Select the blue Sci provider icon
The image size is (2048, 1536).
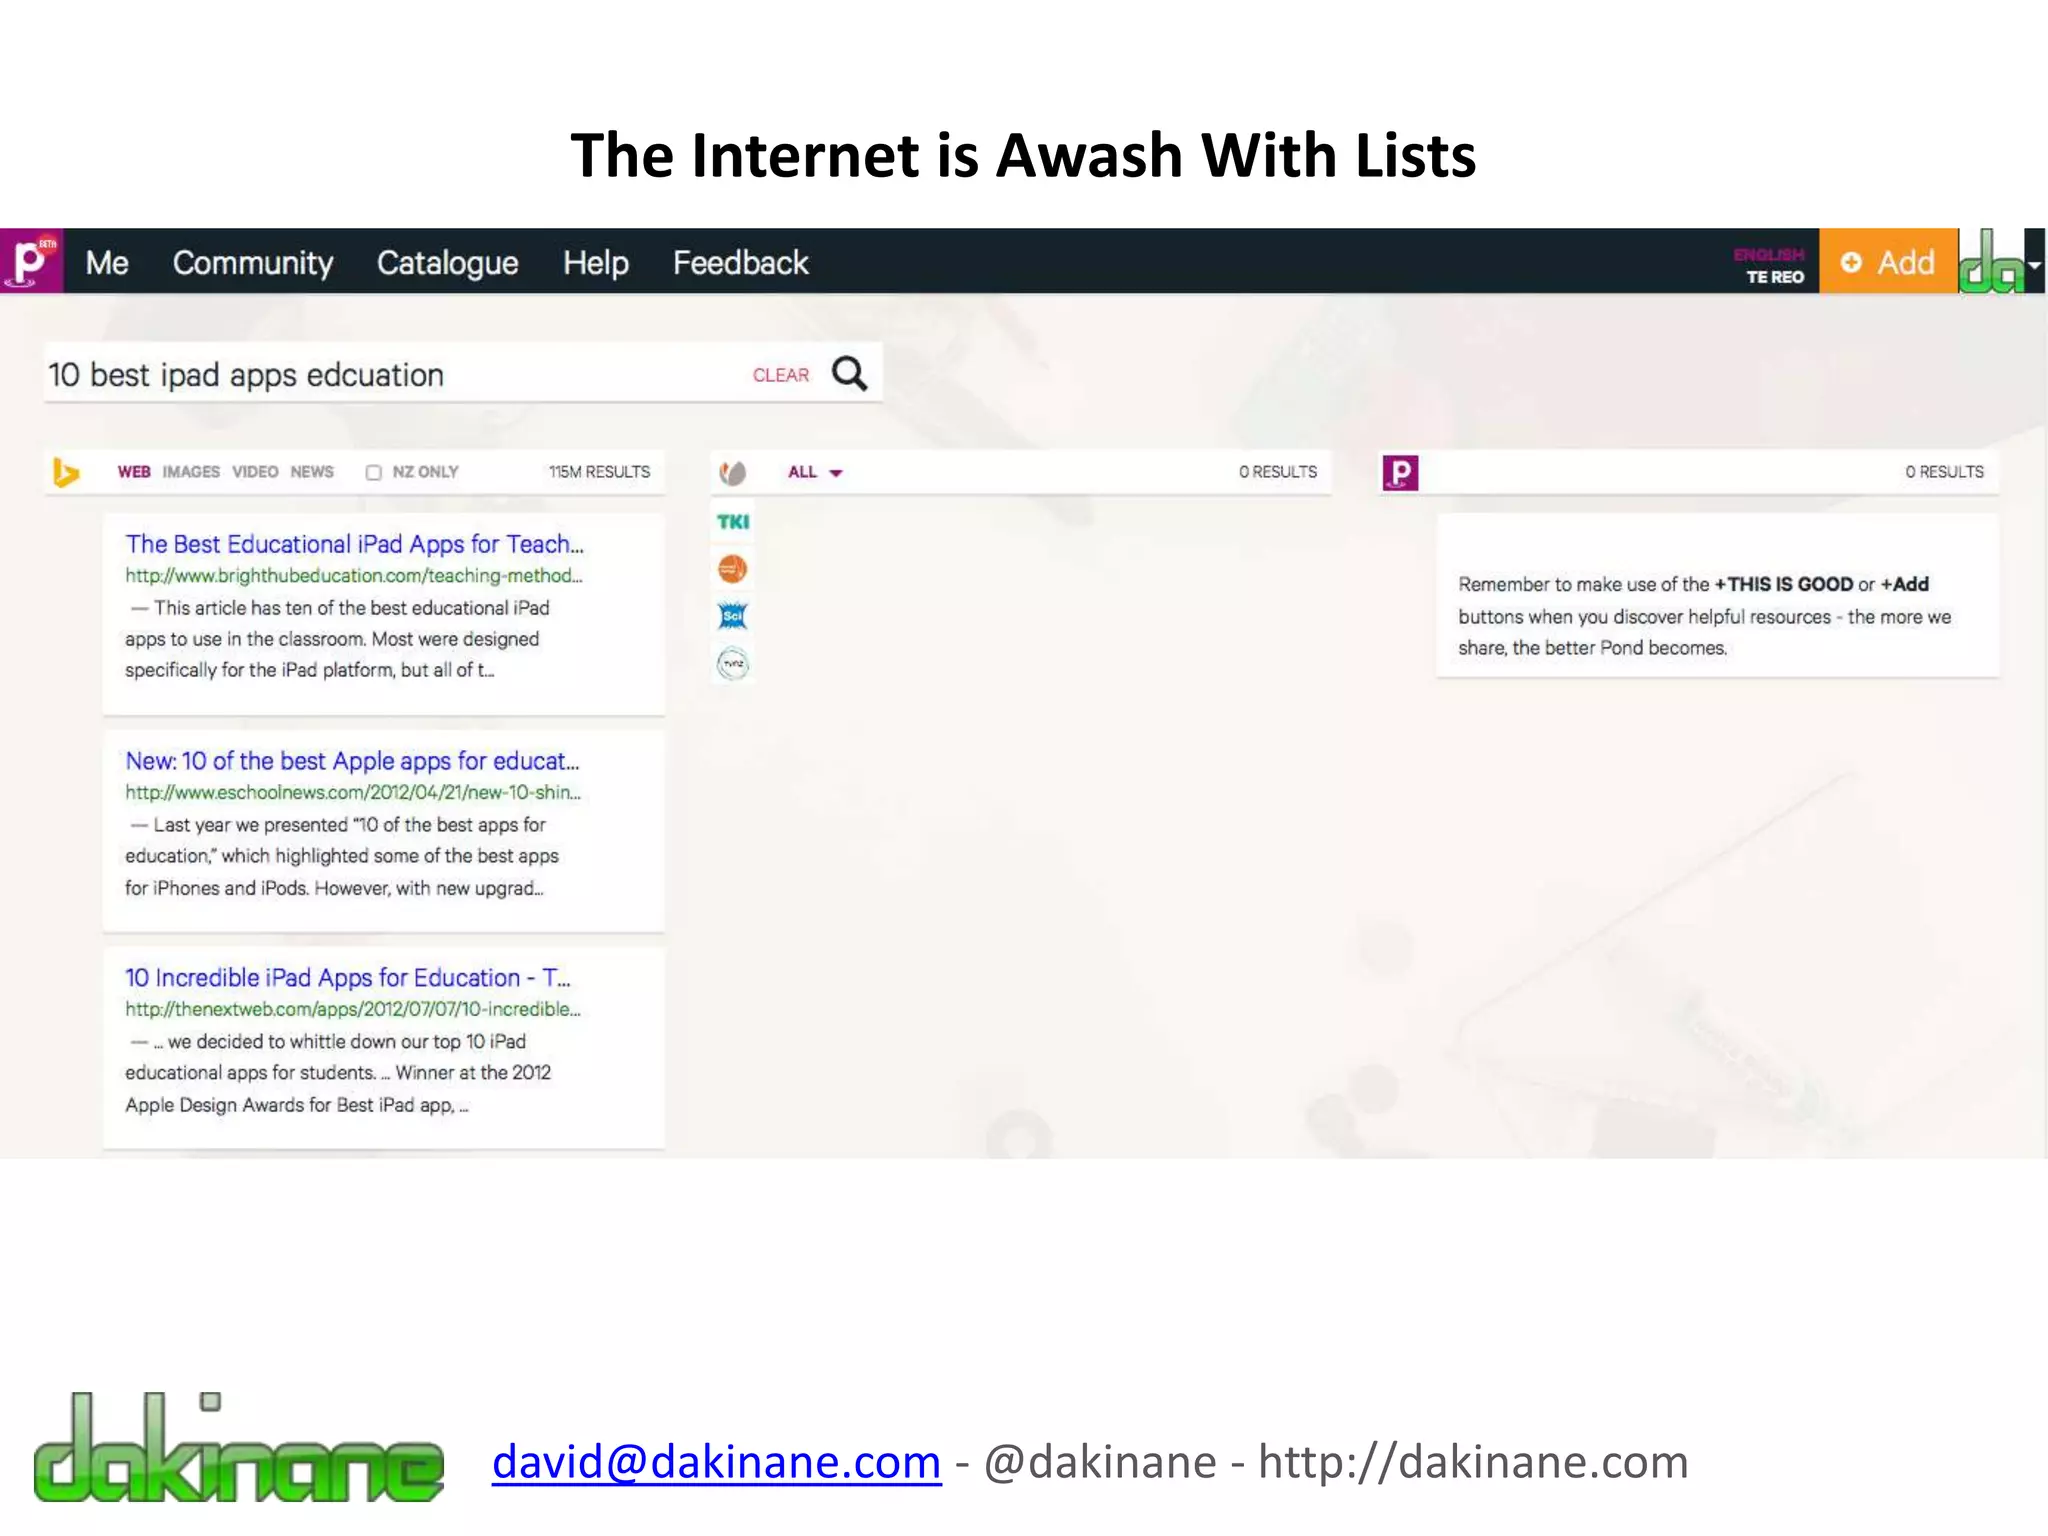tap(733, 616)
